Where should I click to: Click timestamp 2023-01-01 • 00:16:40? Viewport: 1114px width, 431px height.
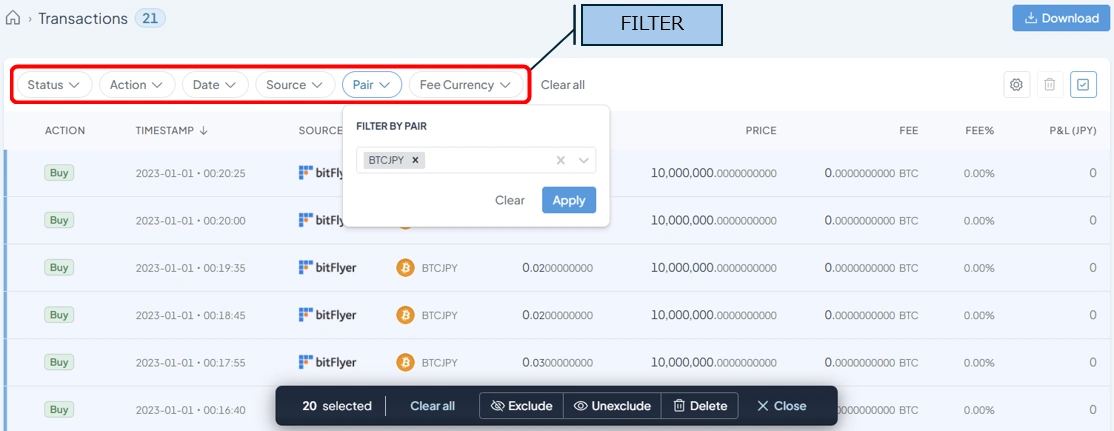point(190,410)
